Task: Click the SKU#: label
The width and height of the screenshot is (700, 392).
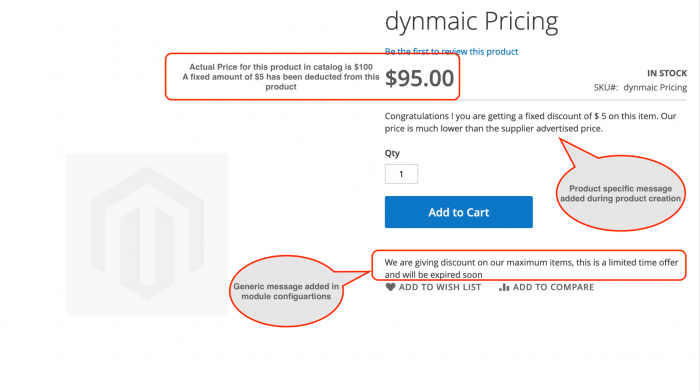Action: (x=606, y=88)
